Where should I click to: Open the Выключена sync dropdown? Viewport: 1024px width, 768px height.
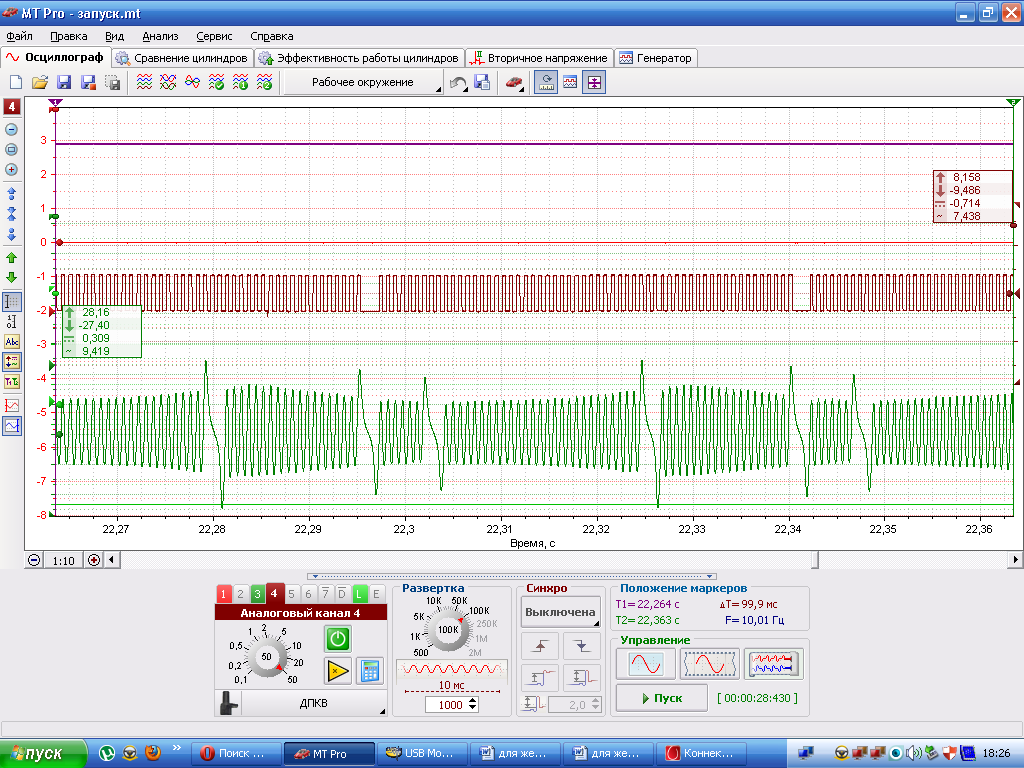pyautogui.click(x=560, y=613)
